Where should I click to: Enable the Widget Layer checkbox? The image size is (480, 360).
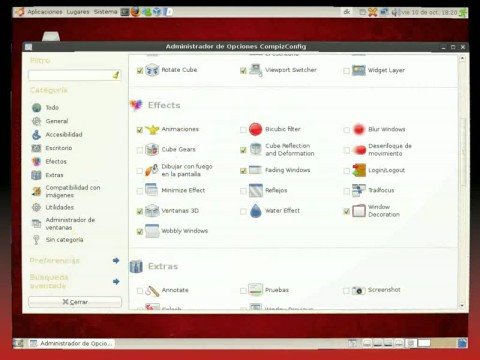[x=347, y=71]
